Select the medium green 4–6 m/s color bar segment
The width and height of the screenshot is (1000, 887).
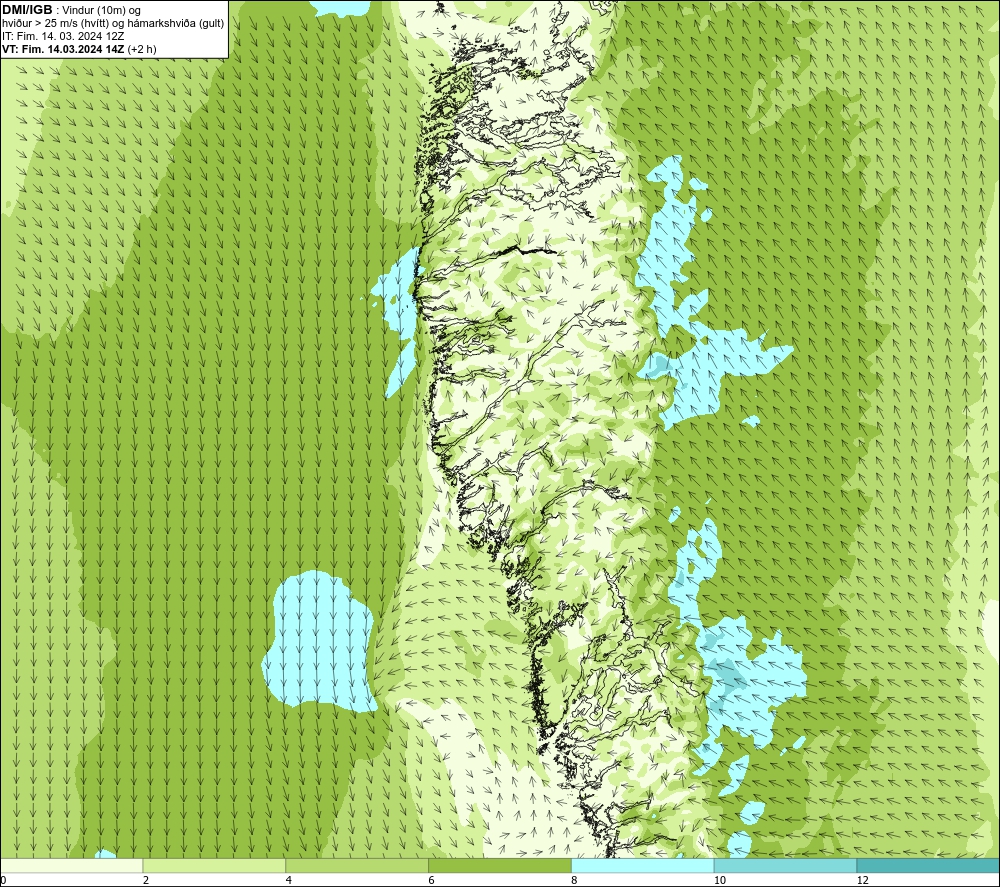coord(357,865)
